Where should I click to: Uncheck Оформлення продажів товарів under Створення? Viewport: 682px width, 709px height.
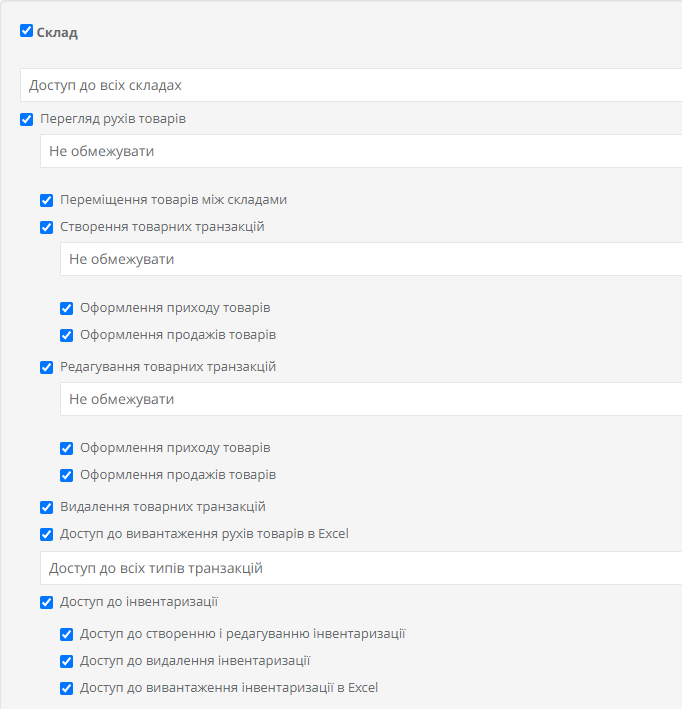(66, 336)
